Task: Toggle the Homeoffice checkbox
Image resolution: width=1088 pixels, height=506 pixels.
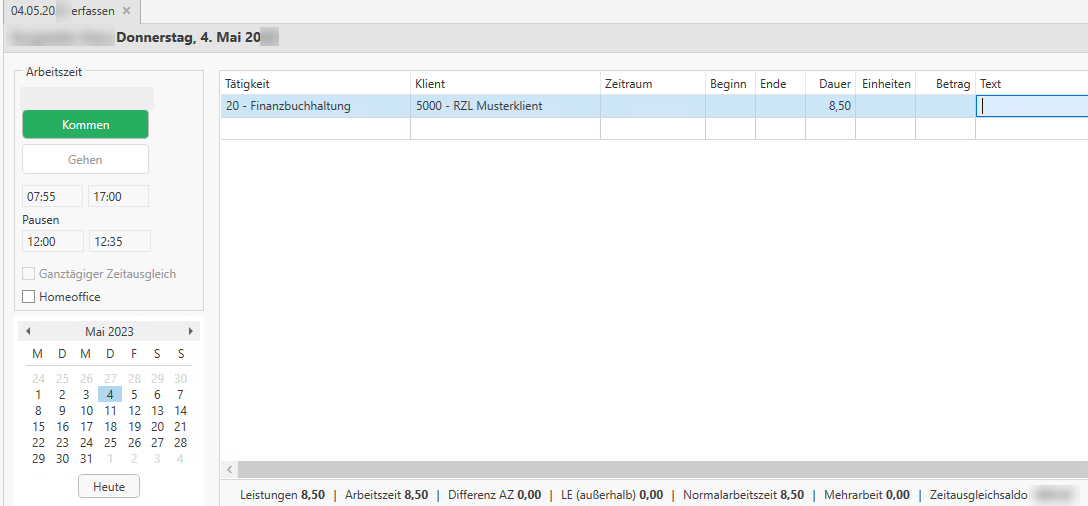Action: pos(29,297)
